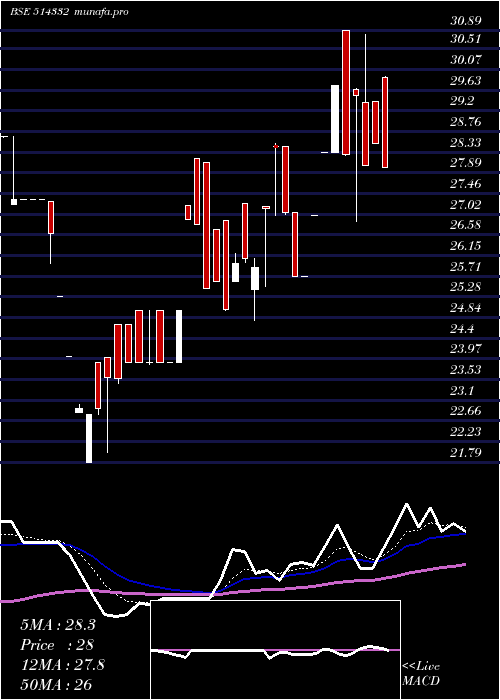Image resolution: width=500 pixels, height=700 pixels.
Task: Select the 12MA : 27.8 readout
Action: [62, 665]
